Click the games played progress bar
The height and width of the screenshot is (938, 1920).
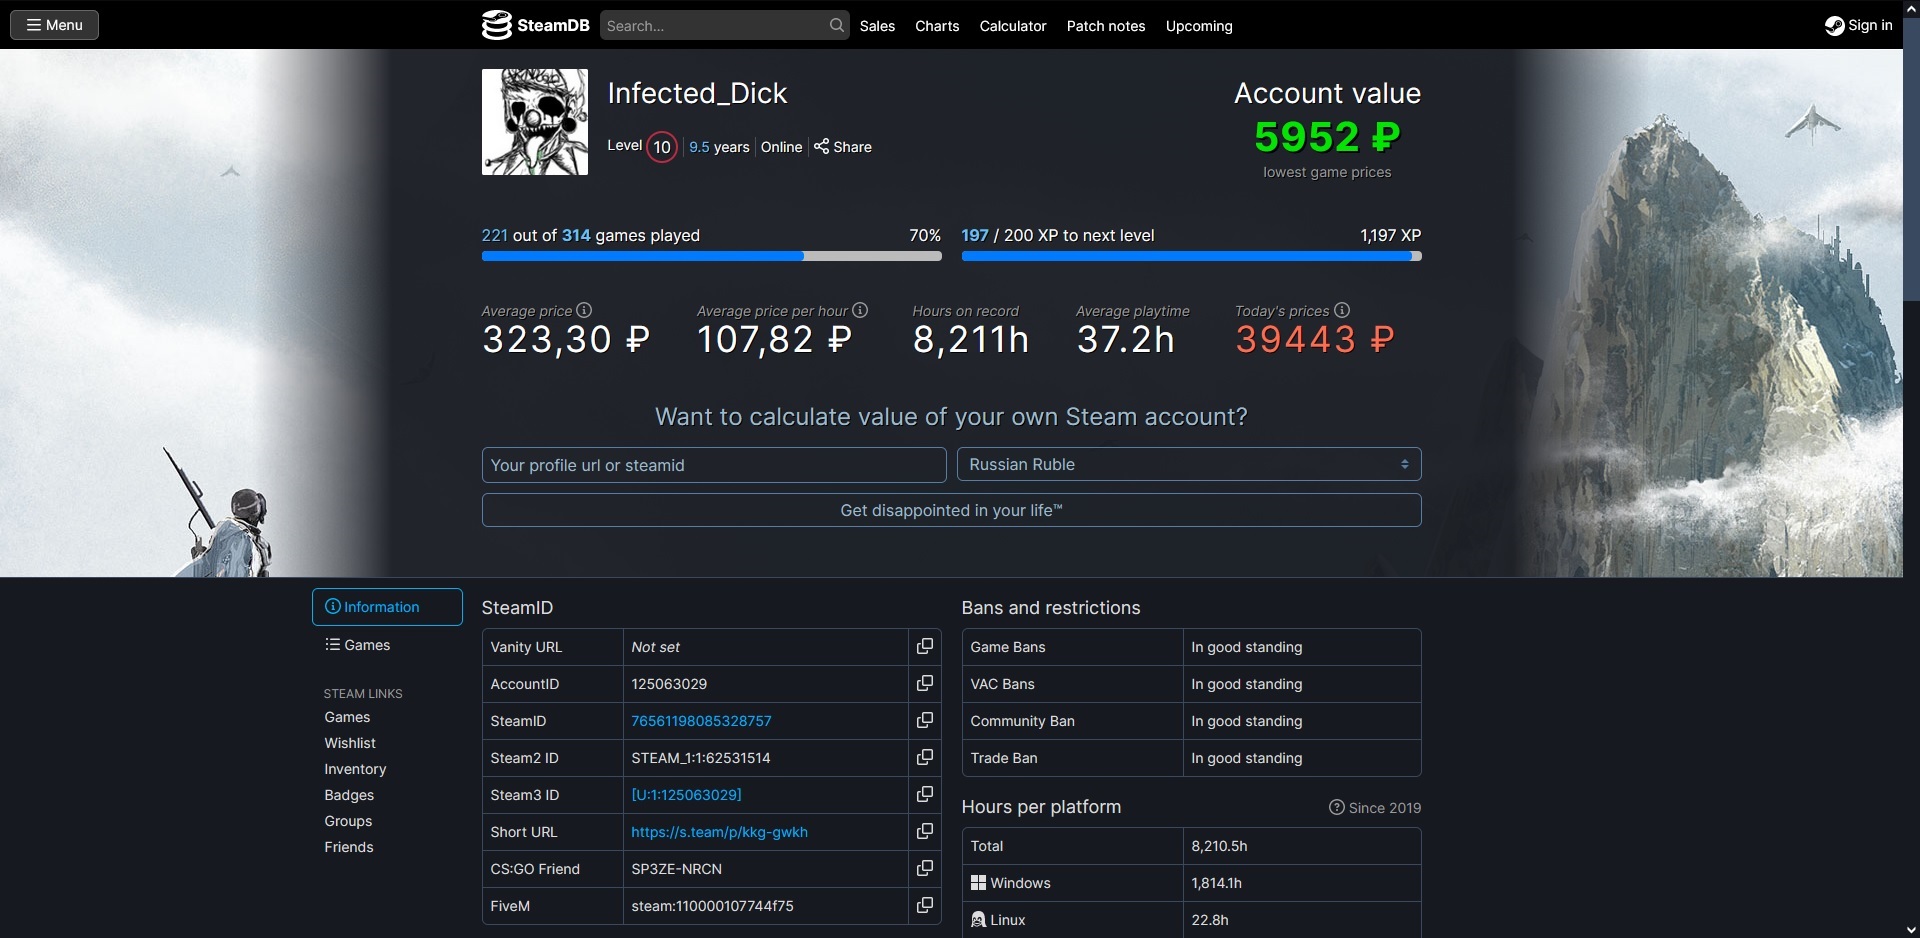pyautogui.click(x=711, y=256)
